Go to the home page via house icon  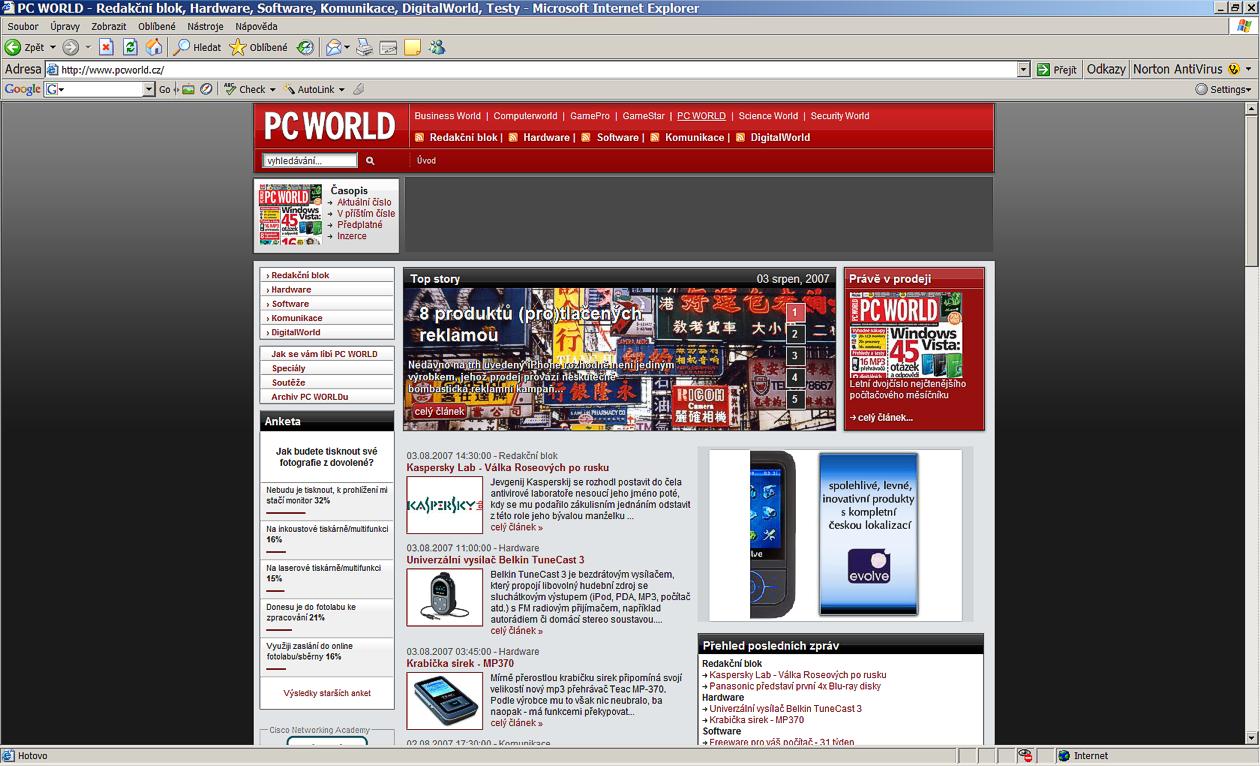tap(154, 47)
